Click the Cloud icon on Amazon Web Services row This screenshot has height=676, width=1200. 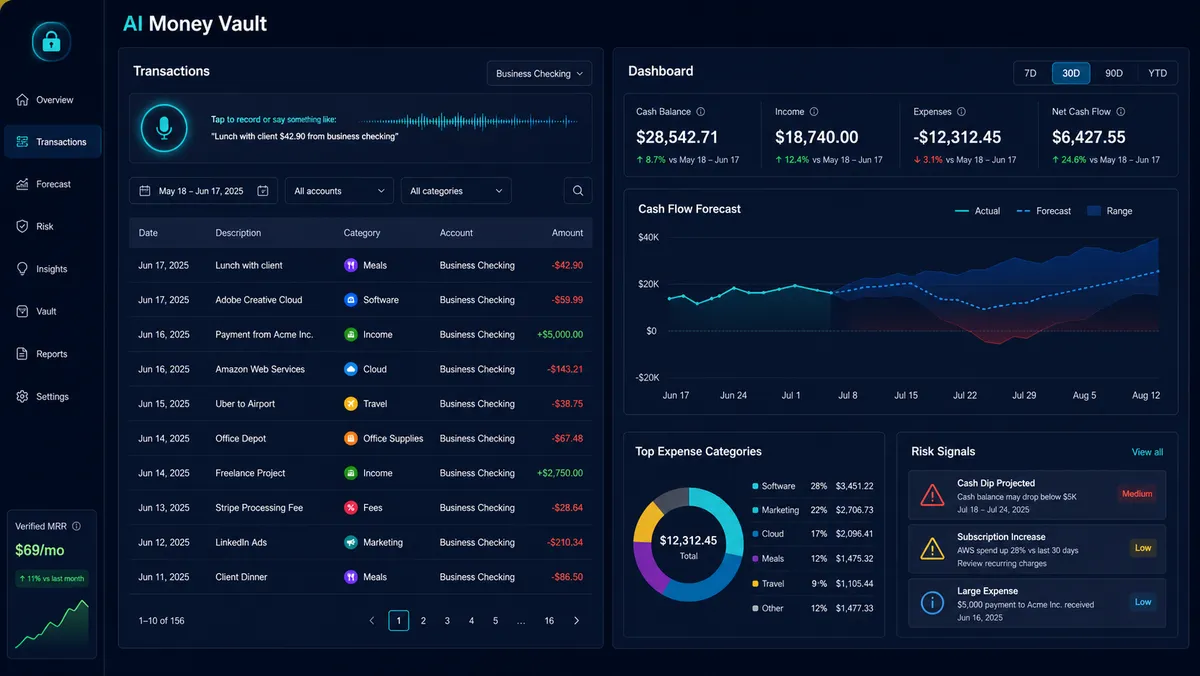tap(351, 369)
